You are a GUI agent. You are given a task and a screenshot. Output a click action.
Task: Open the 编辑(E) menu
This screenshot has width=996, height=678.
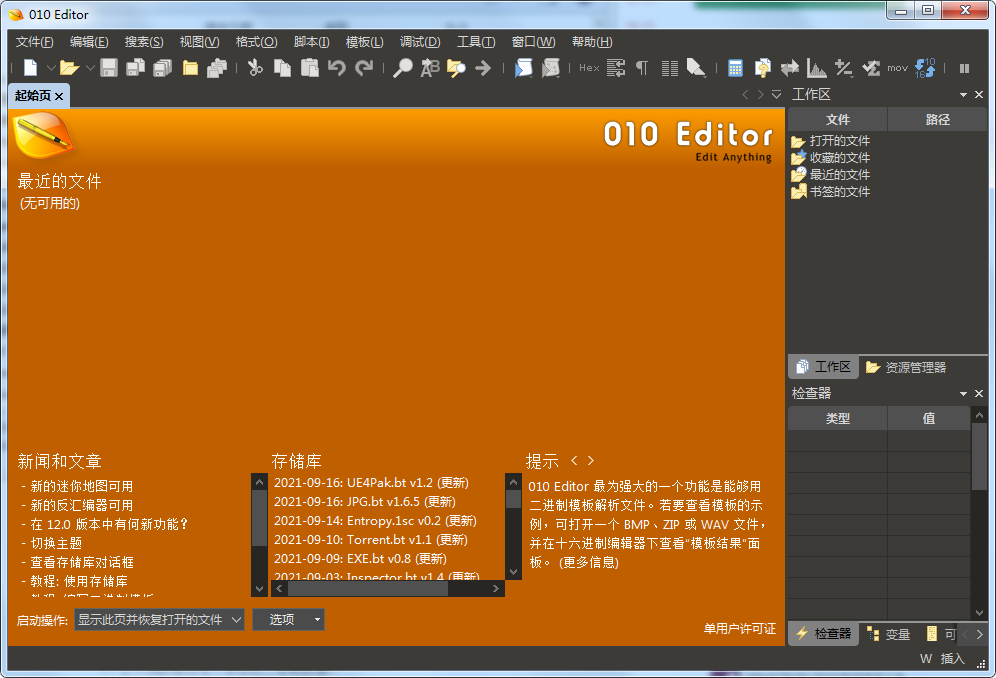click(89, 41)
